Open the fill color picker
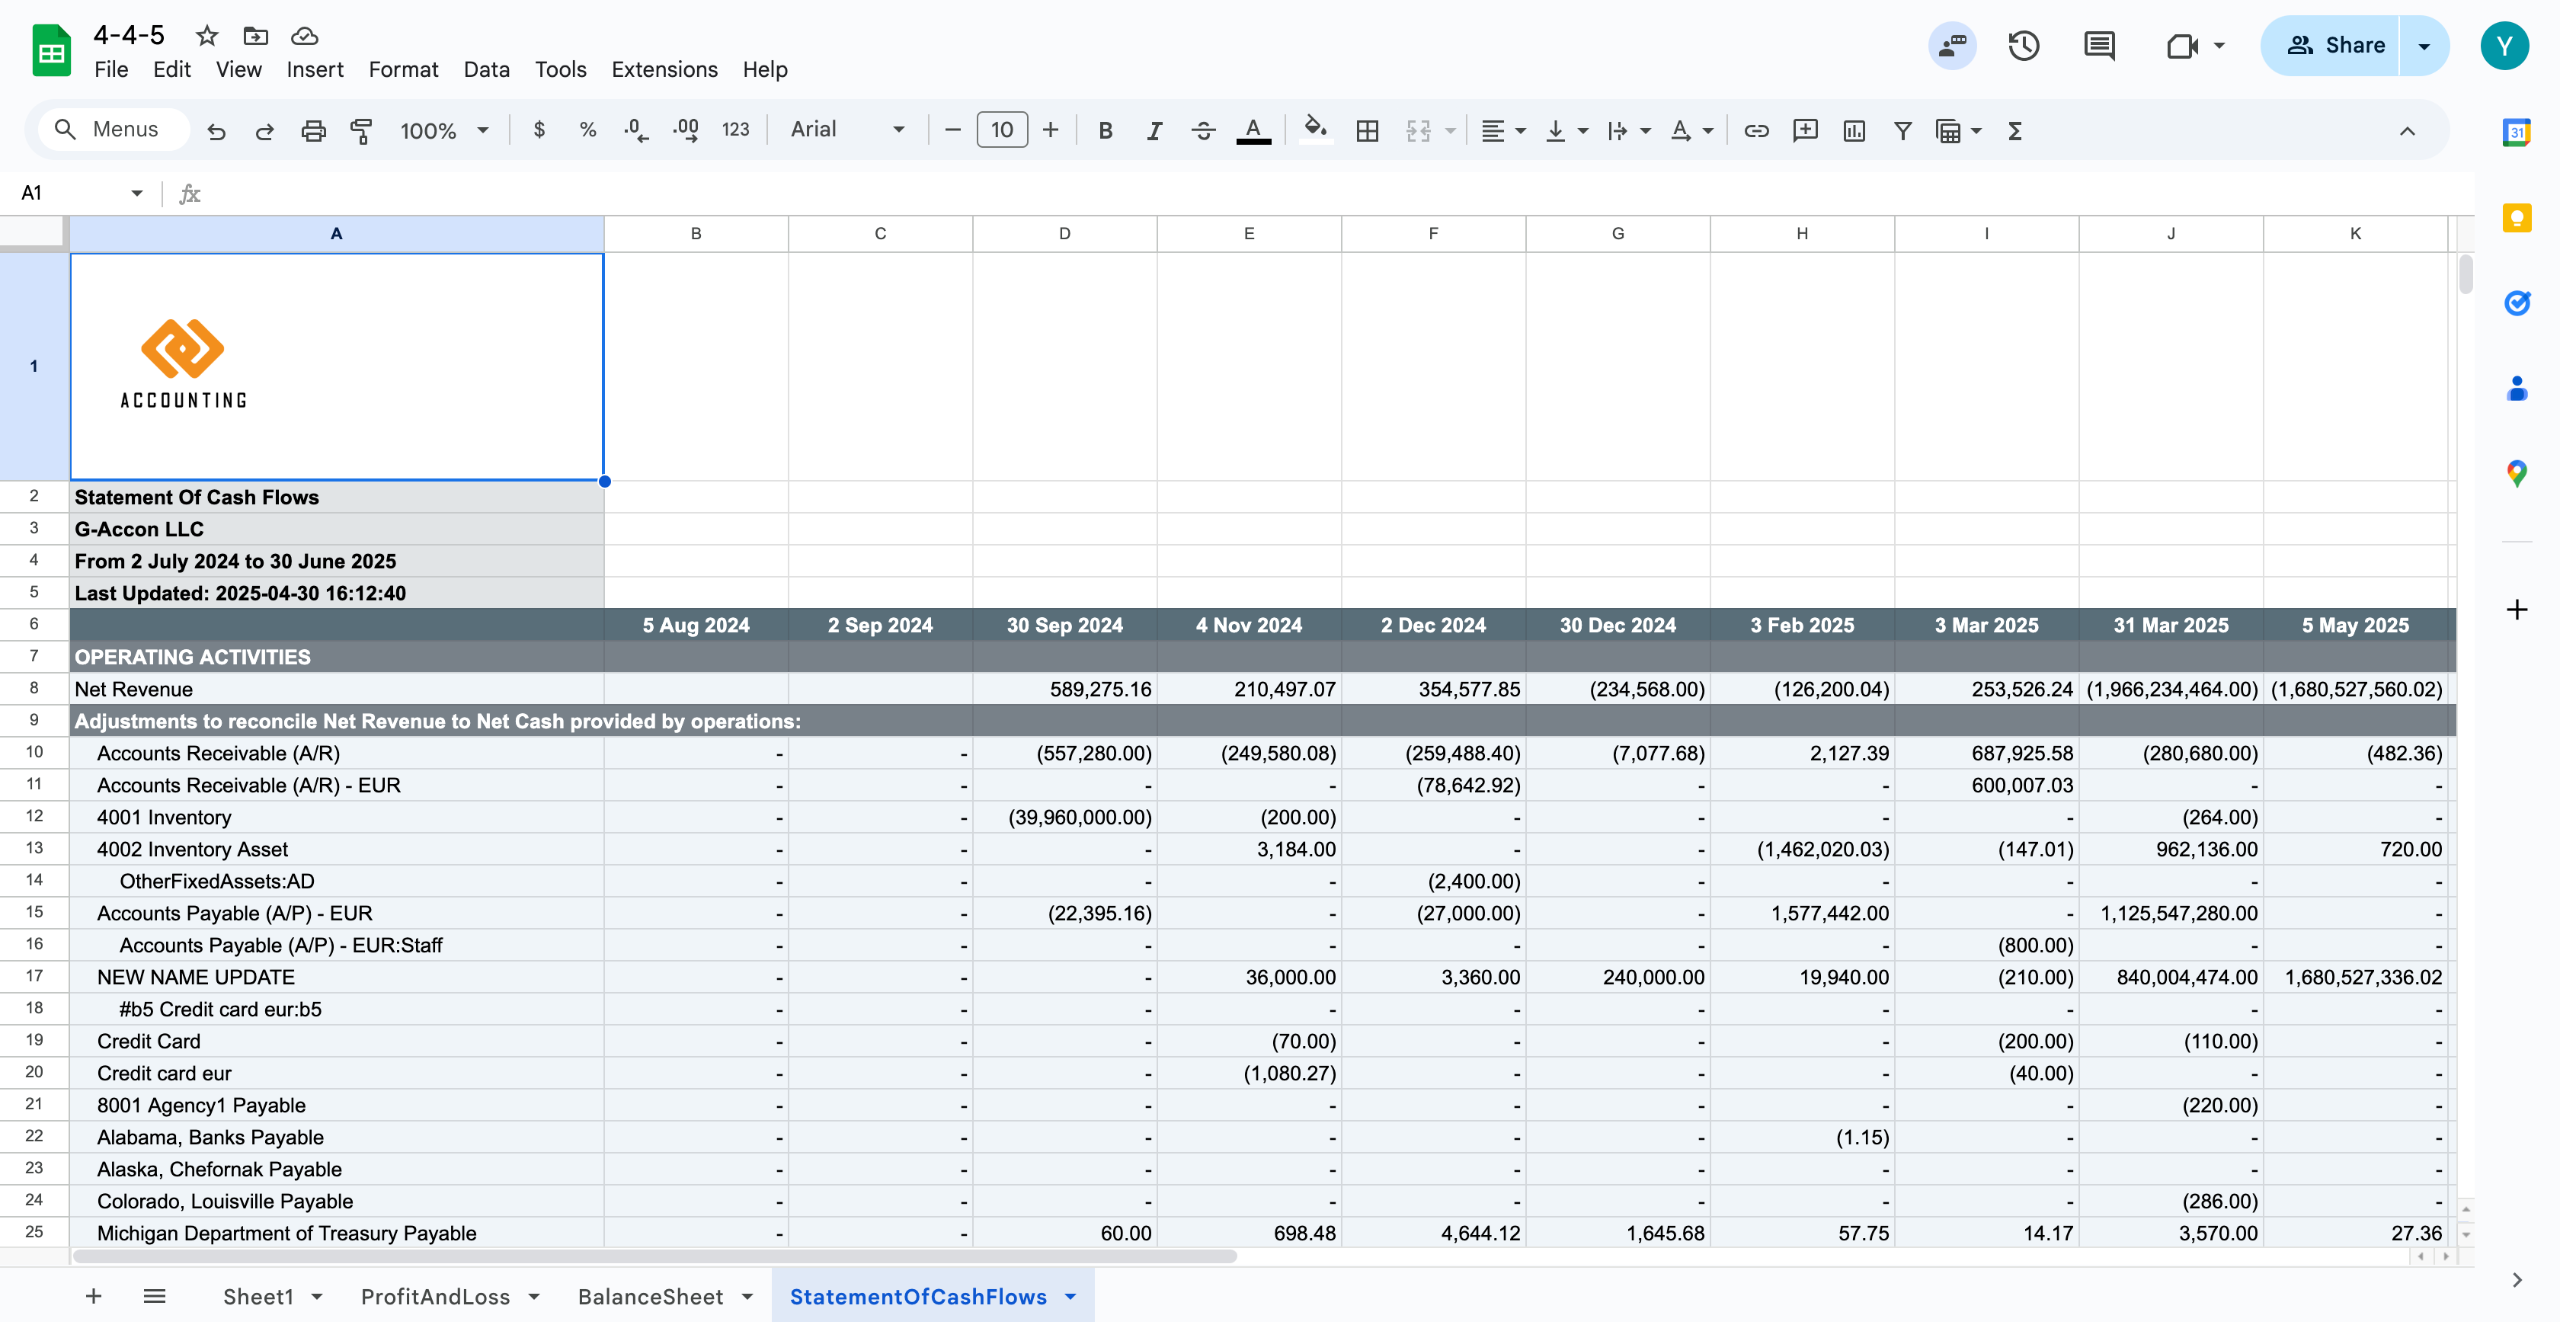 click(x=1315, y=130)
